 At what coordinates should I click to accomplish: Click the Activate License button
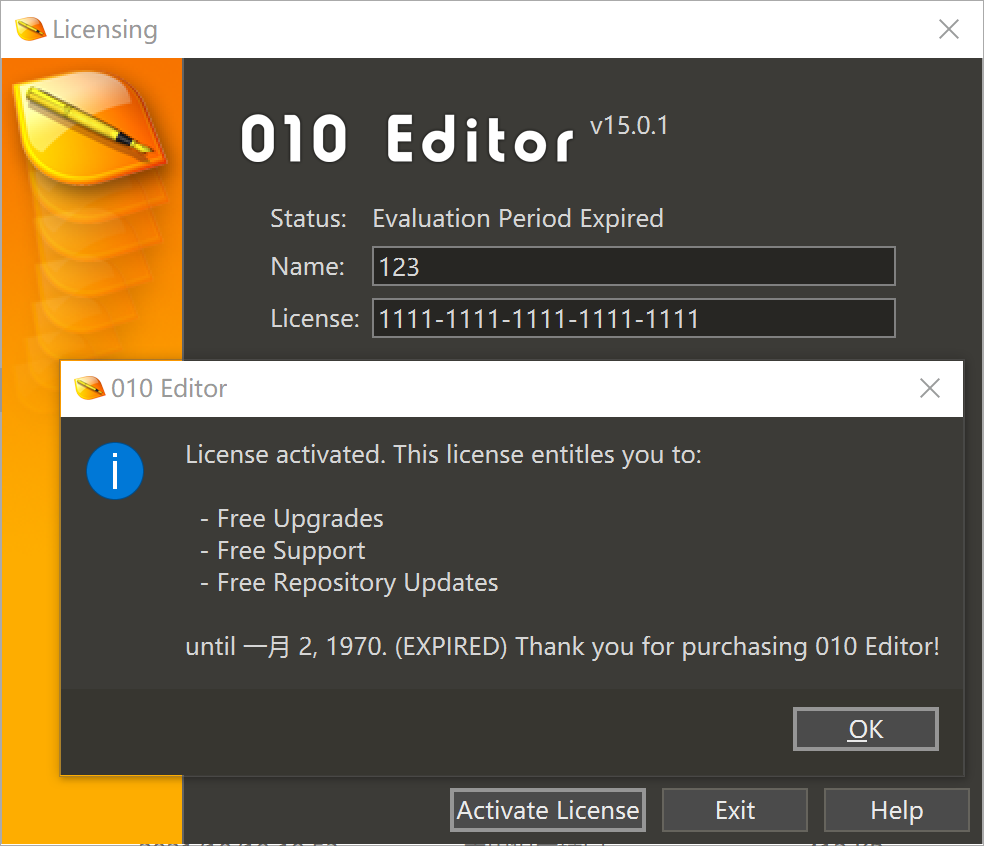coord(548,810)
